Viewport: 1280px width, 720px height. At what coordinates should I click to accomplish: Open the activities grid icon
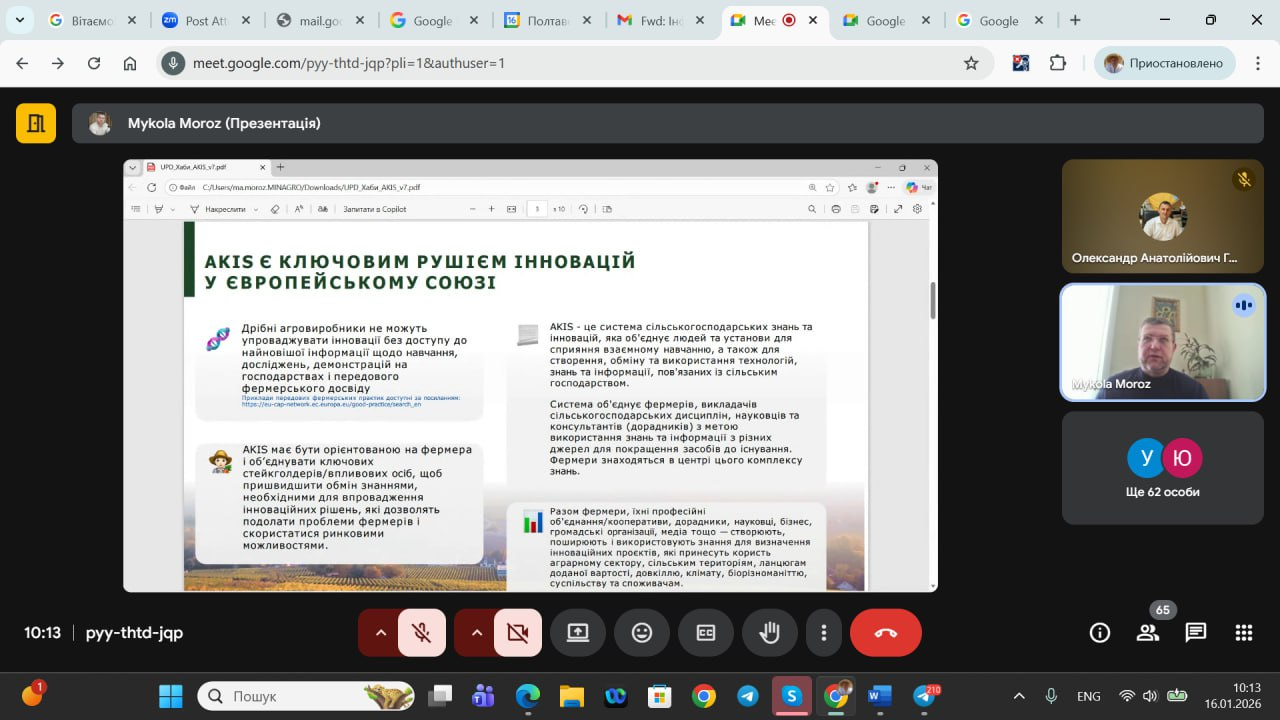1244,632
